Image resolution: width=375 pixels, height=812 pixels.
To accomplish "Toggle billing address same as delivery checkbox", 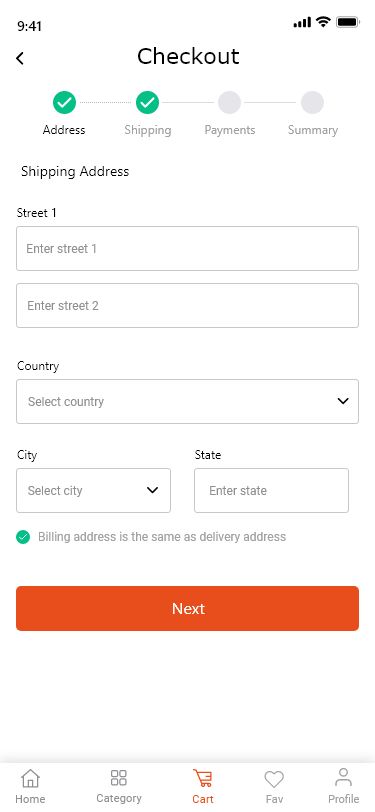I will point(23,537).
